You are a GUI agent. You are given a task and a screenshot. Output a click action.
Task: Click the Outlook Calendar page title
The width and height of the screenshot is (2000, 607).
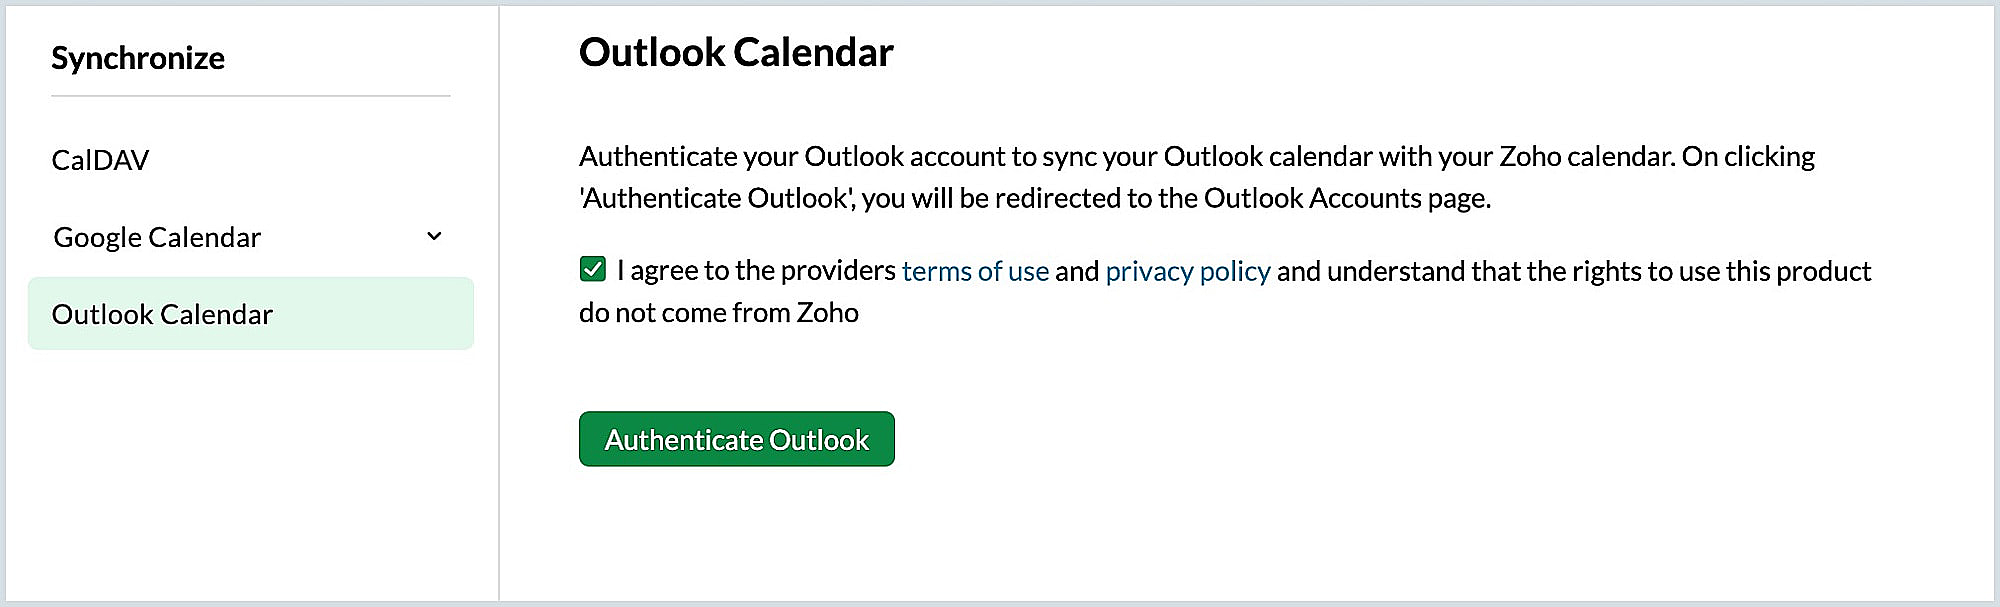click(736, 52)
